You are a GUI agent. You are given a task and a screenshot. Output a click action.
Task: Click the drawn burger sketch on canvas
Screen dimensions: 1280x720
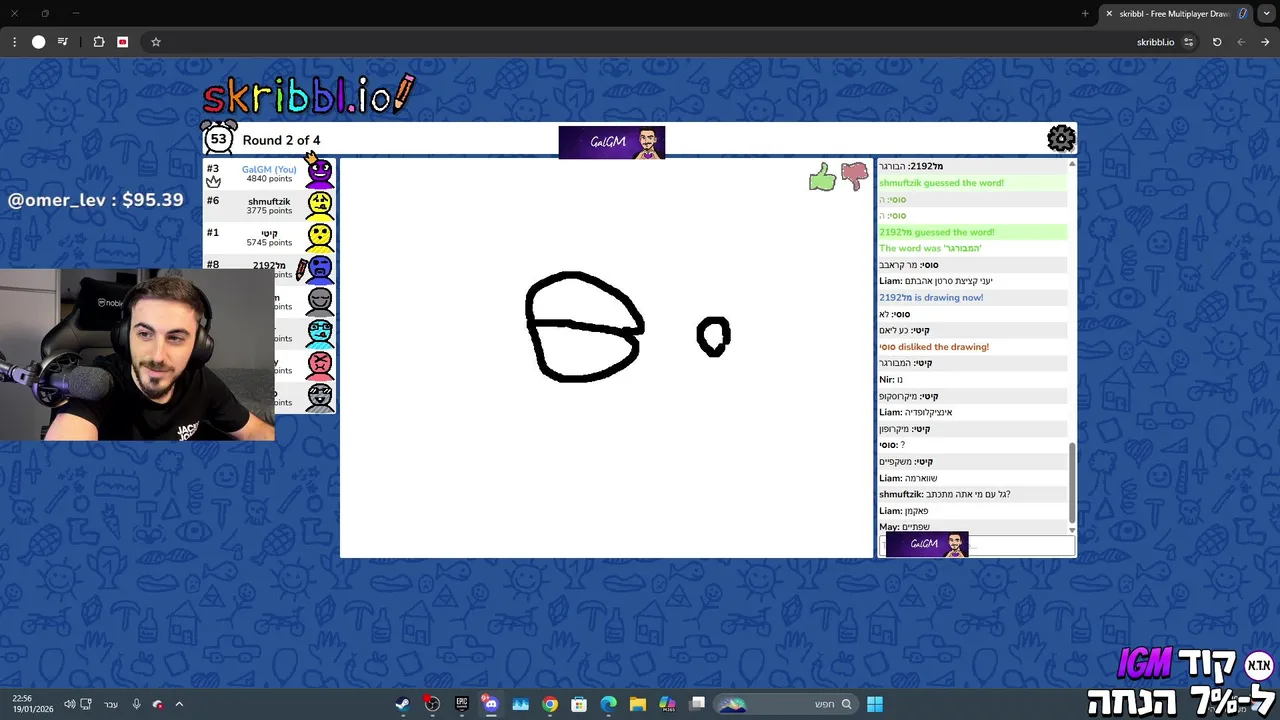(x=585, y=327)
